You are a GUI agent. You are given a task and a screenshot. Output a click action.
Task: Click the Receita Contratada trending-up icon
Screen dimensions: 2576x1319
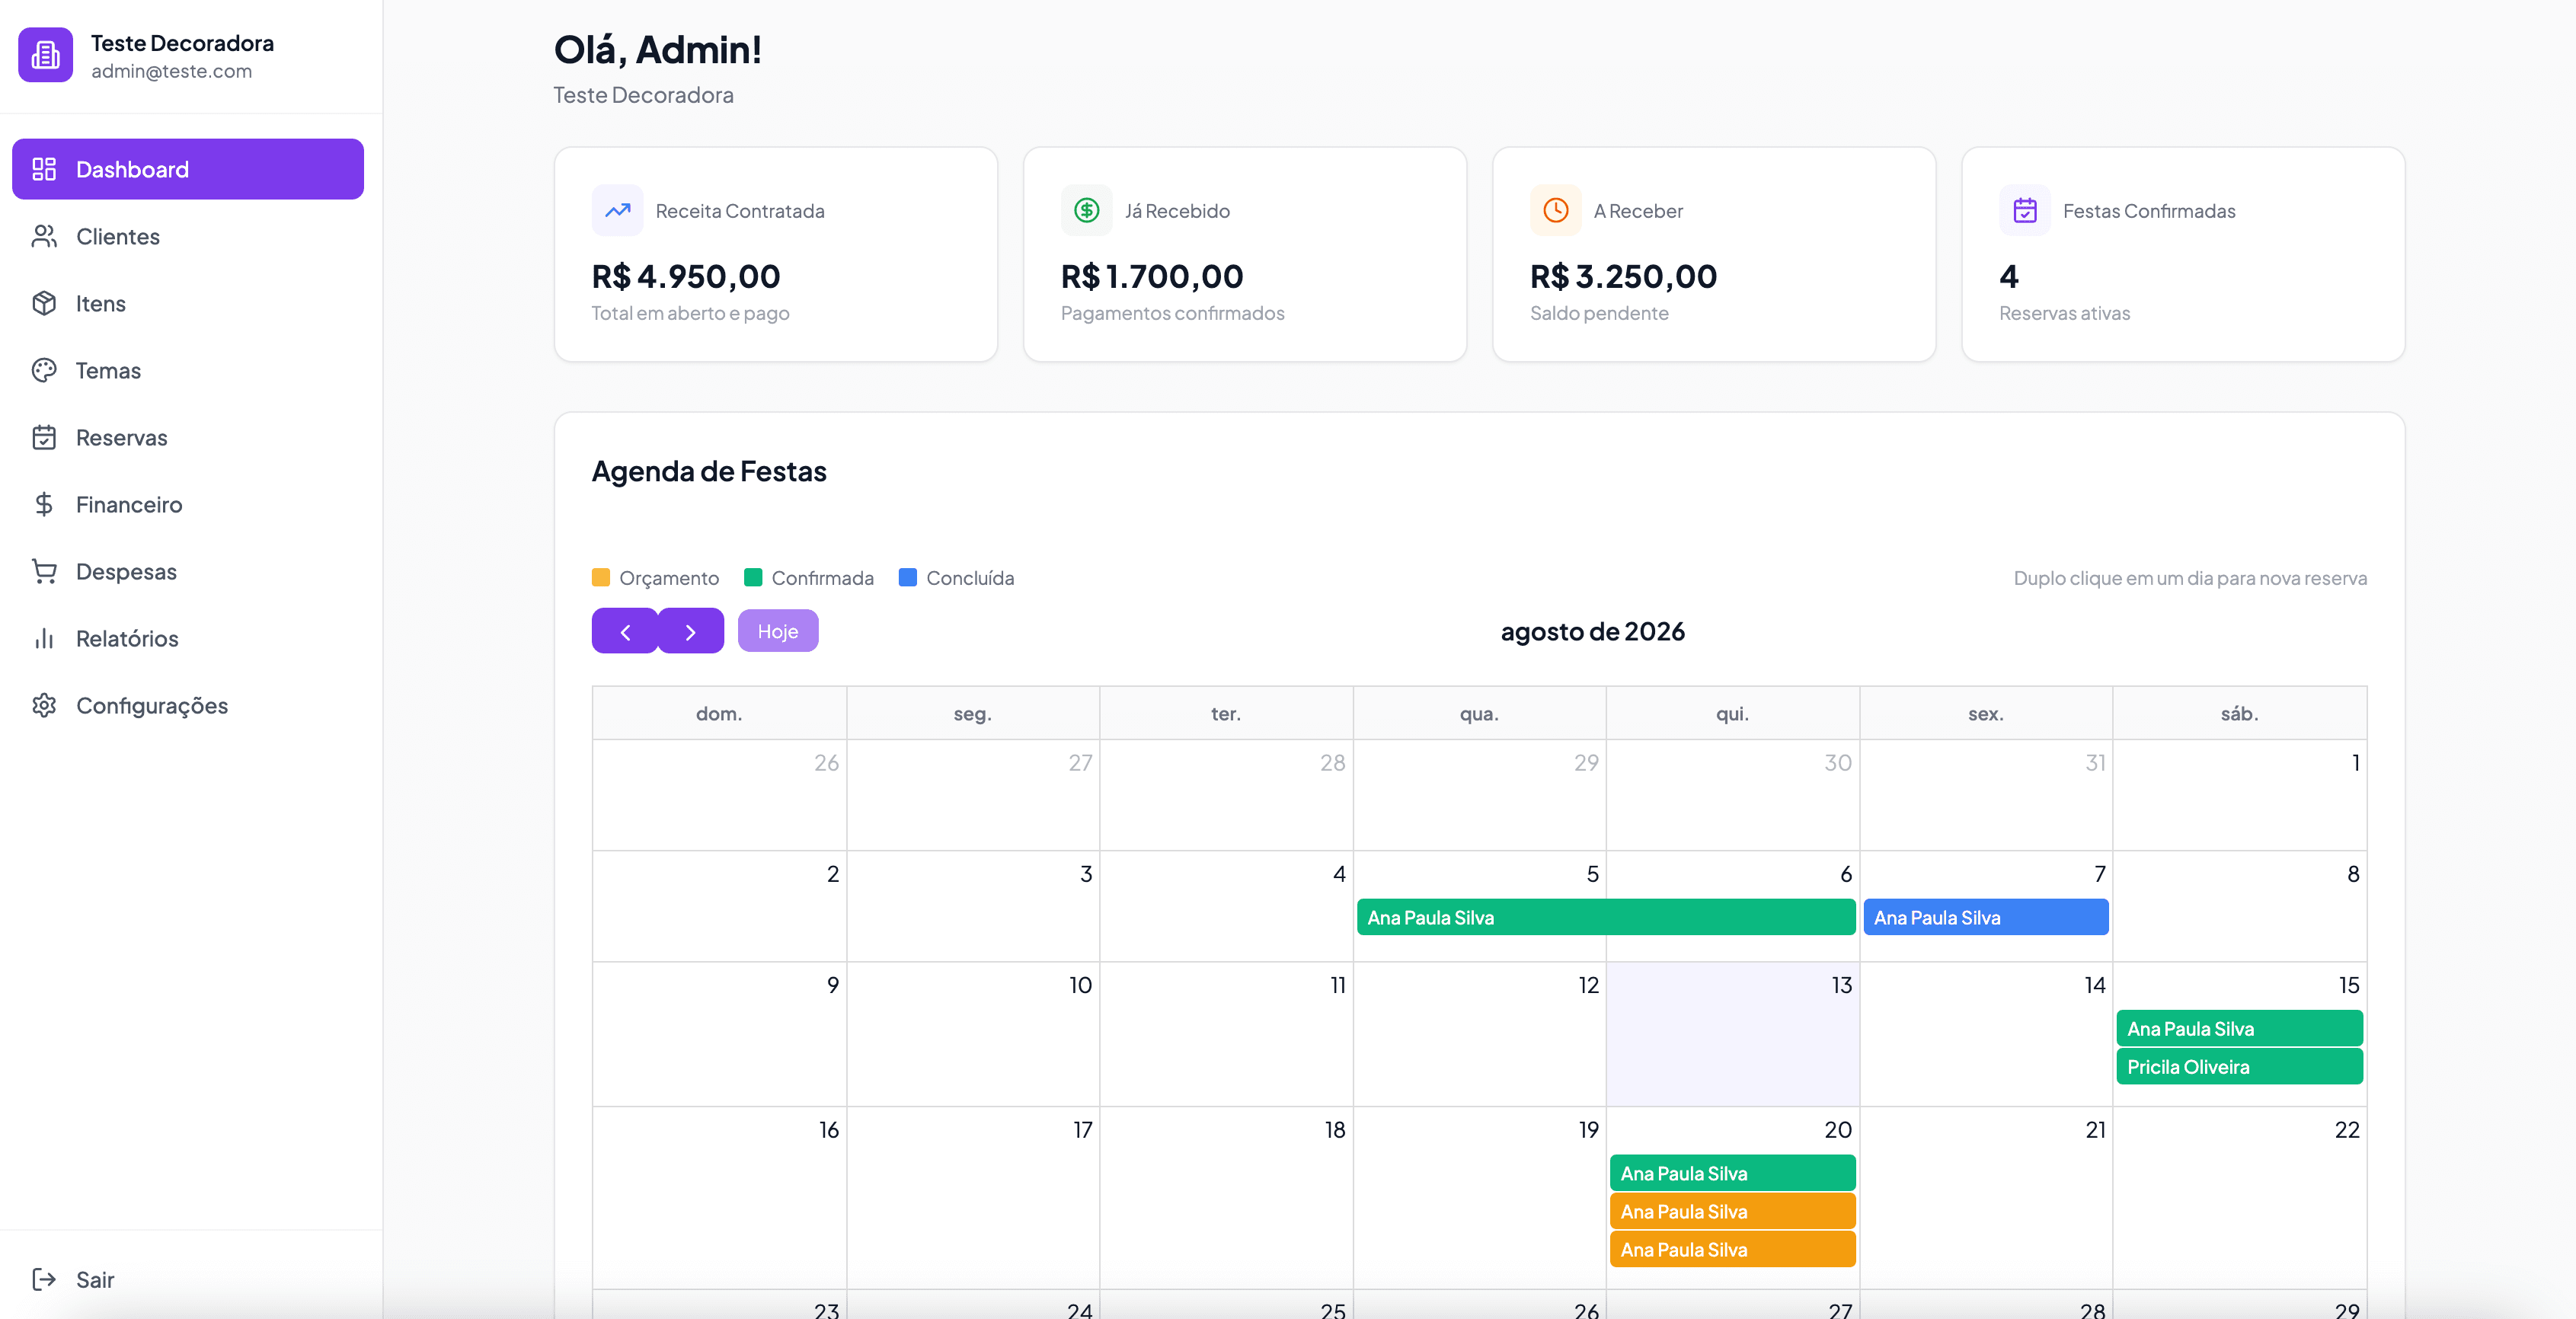click(617, 210)
